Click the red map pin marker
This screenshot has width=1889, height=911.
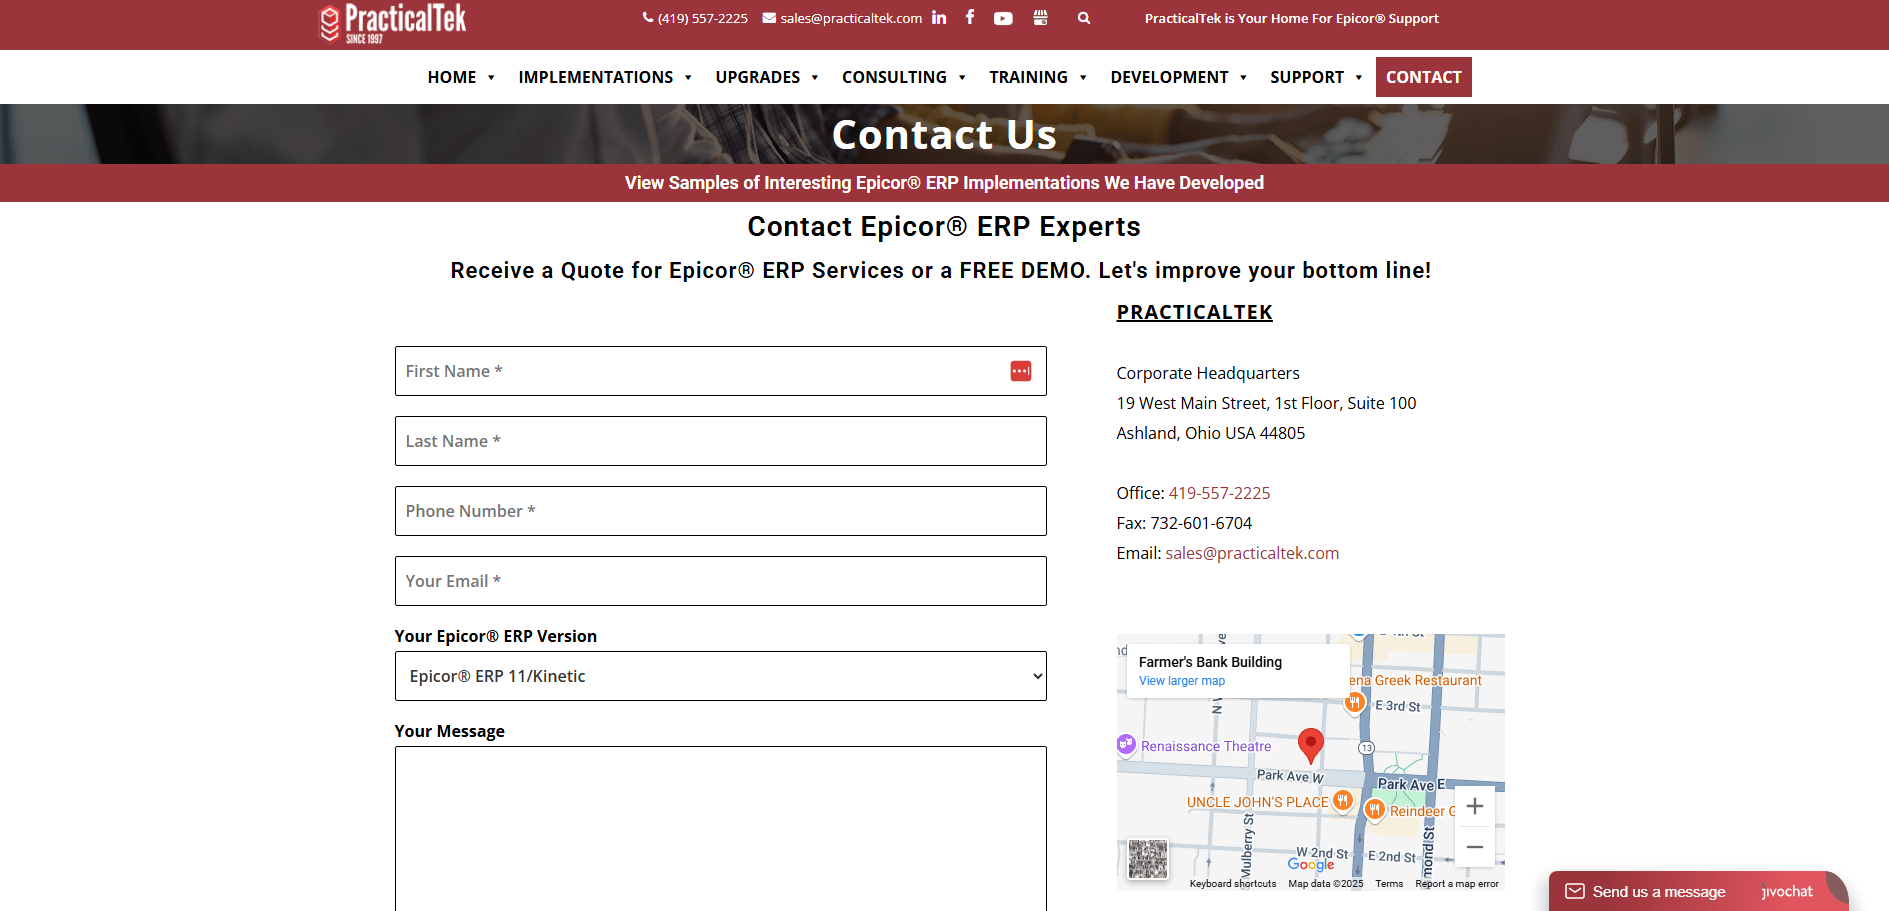1310,745
